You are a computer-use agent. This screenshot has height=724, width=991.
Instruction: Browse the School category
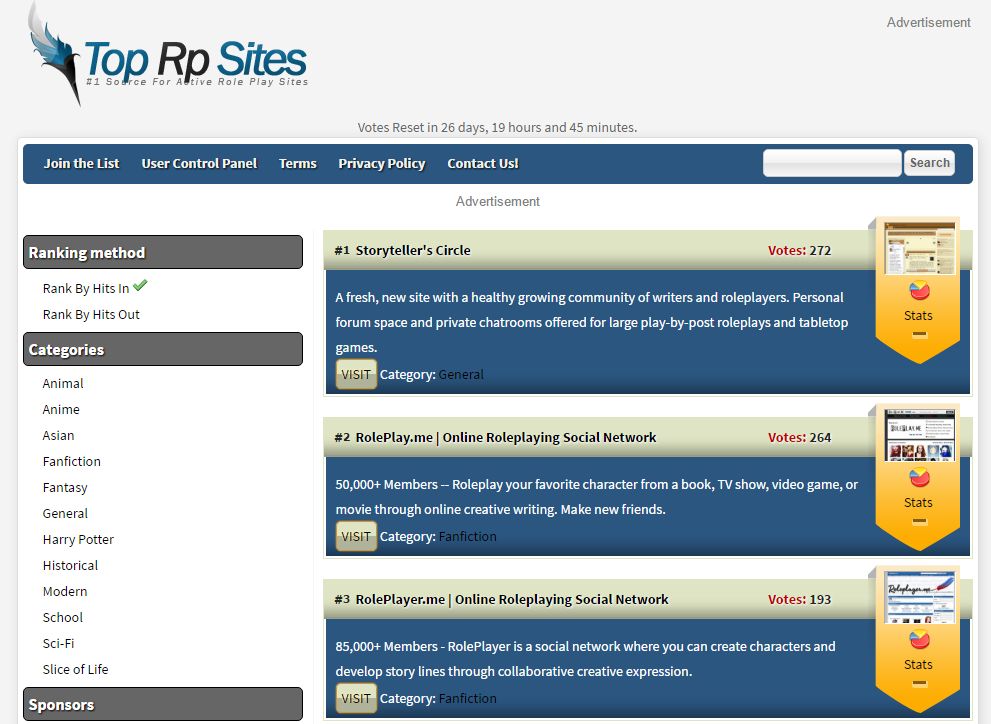click(x=63, y=617)
